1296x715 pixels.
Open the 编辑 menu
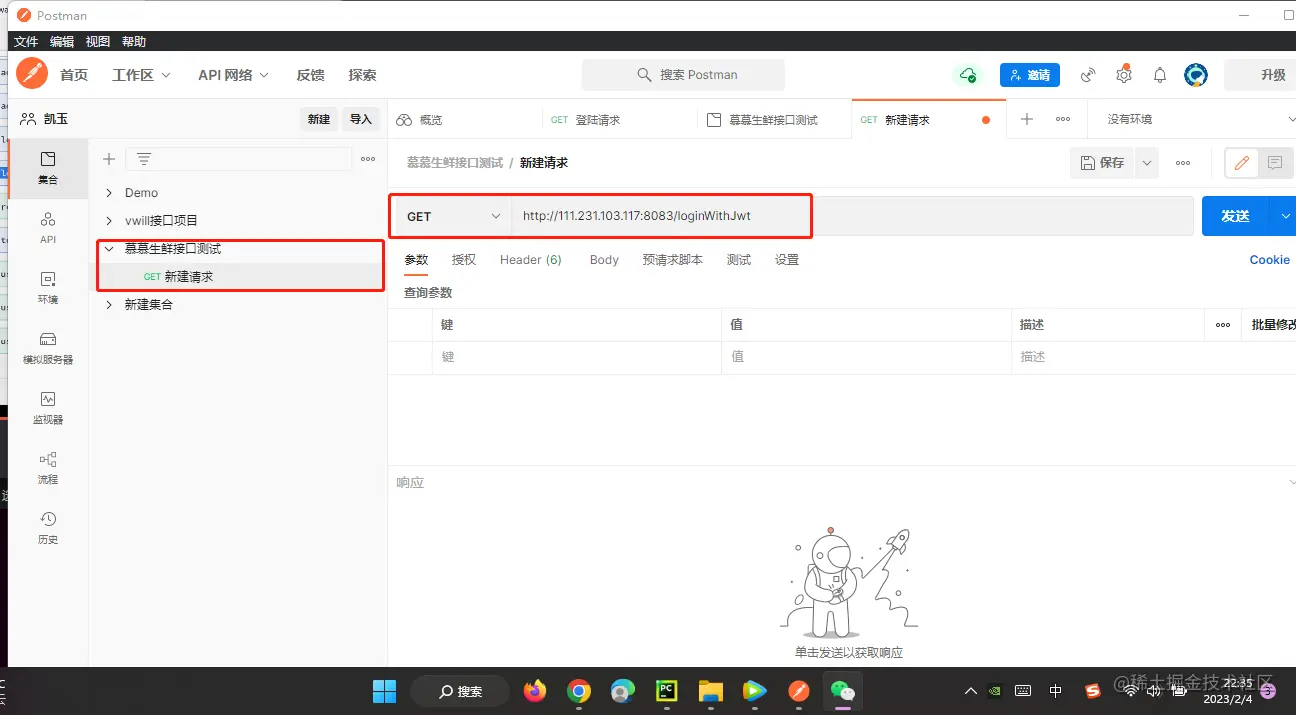click(x=62, y=42)
